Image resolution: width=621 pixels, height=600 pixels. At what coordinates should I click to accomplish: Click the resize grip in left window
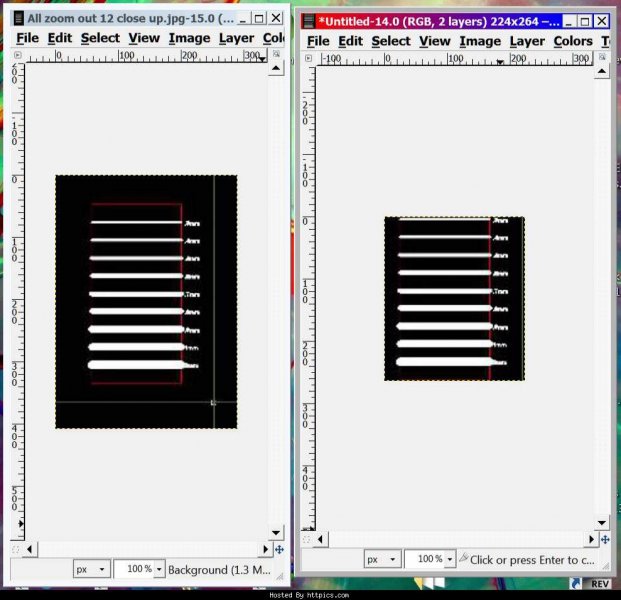[x=280, y=576]
